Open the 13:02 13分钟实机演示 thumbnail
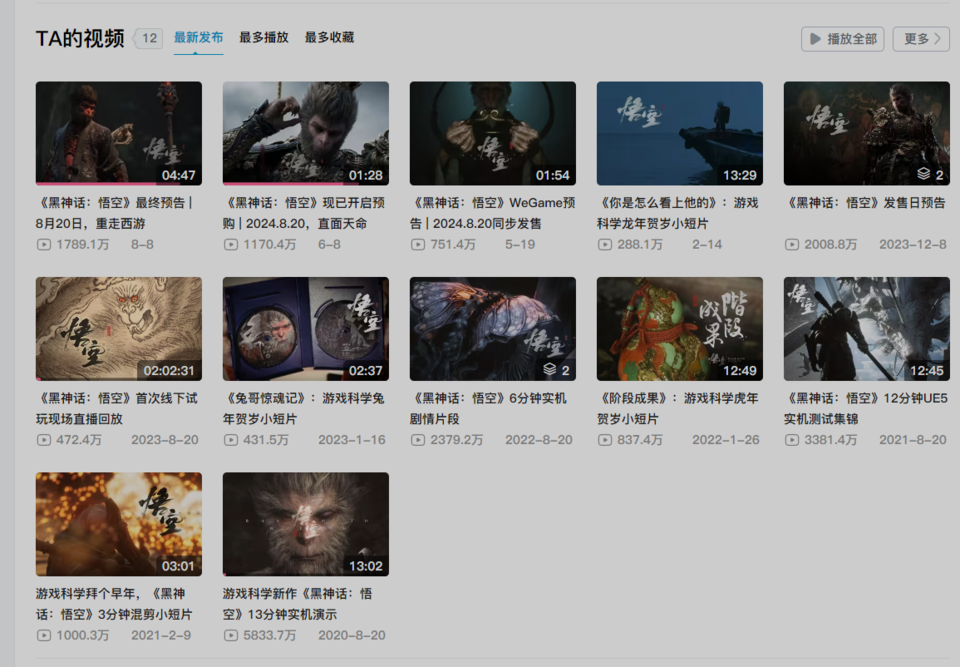 306,524
